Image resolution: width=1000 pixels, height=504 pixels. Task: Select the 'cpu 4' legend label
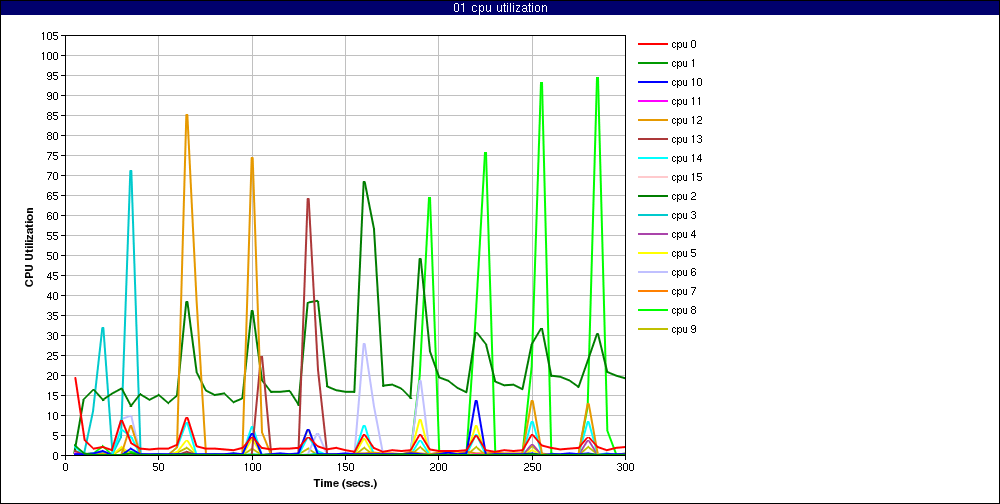[x=684, y=234]
